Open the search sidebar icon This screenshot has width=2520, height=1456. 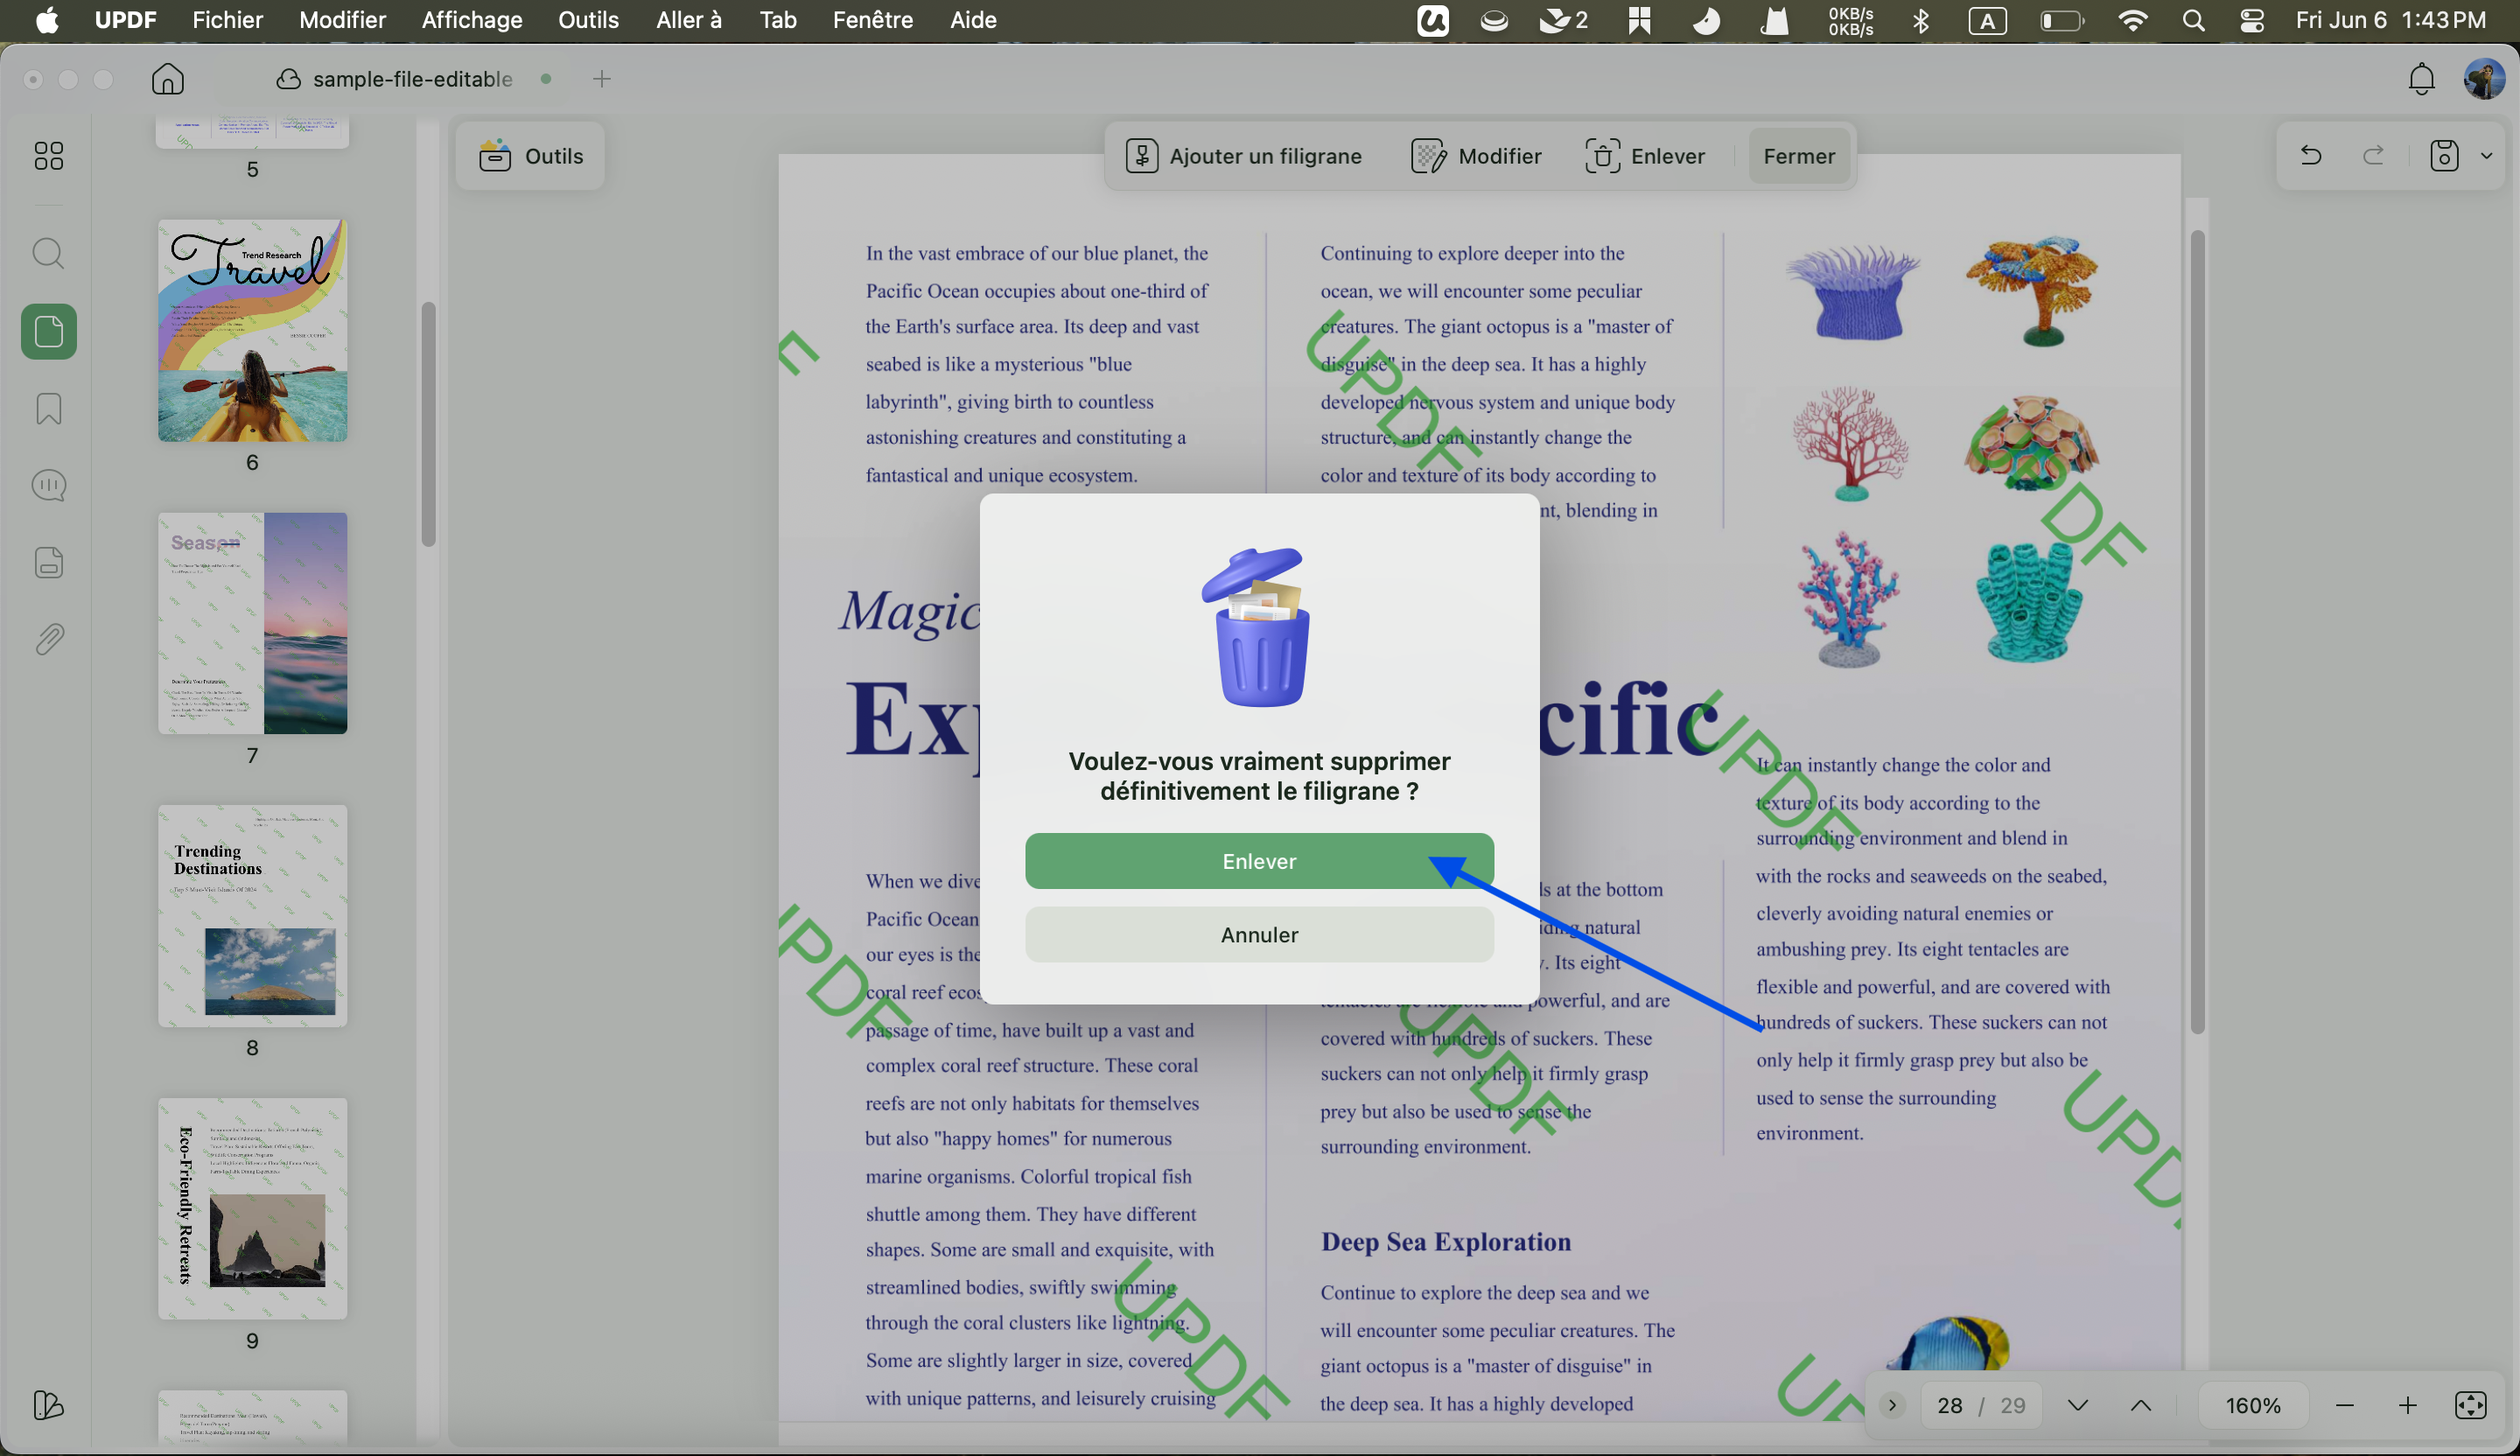pyautogui.click(x=49, y=254)
